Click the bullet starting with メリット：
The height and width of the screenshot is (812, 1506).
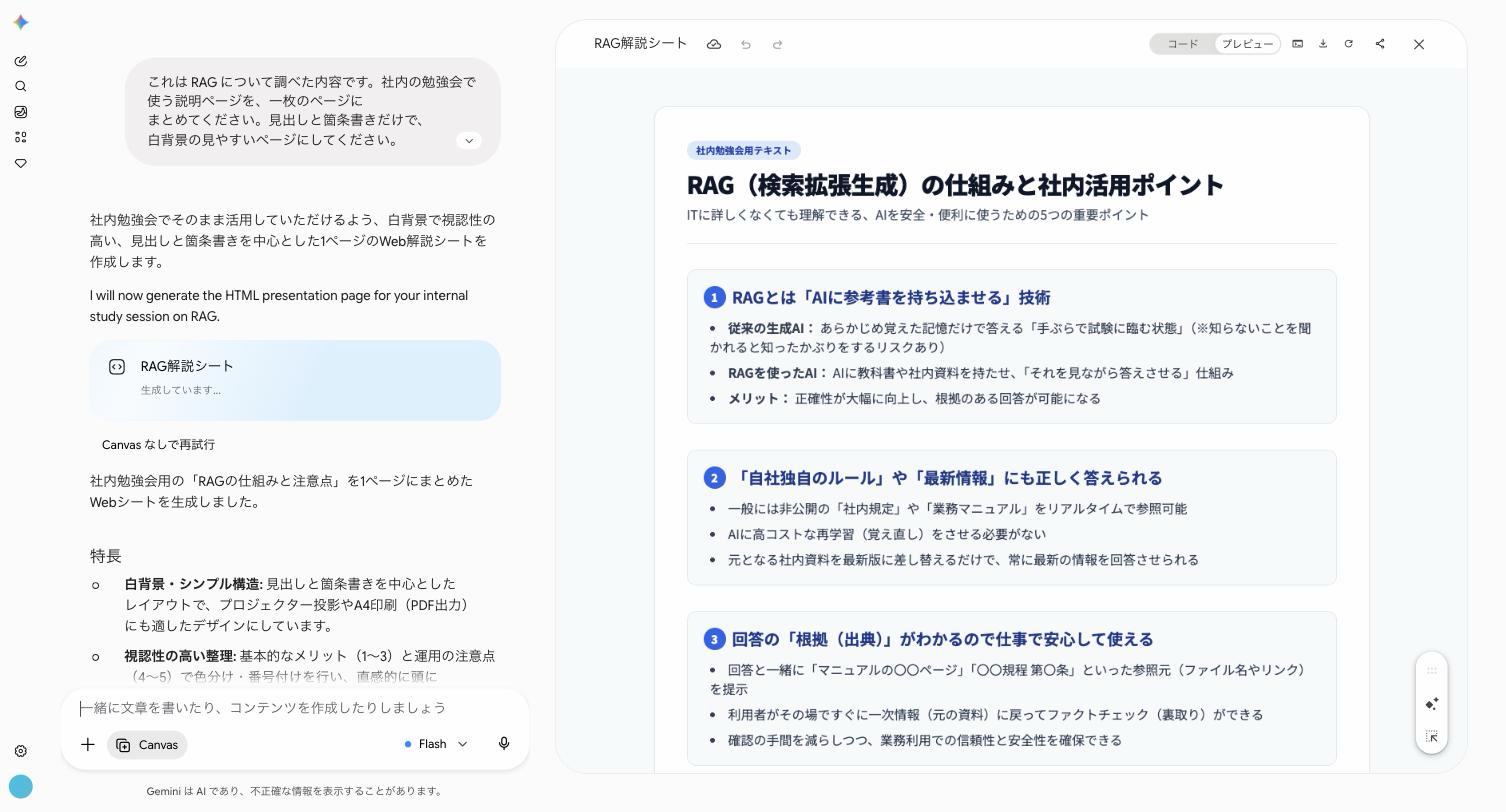pyautogui.click(x=914, y=399)
